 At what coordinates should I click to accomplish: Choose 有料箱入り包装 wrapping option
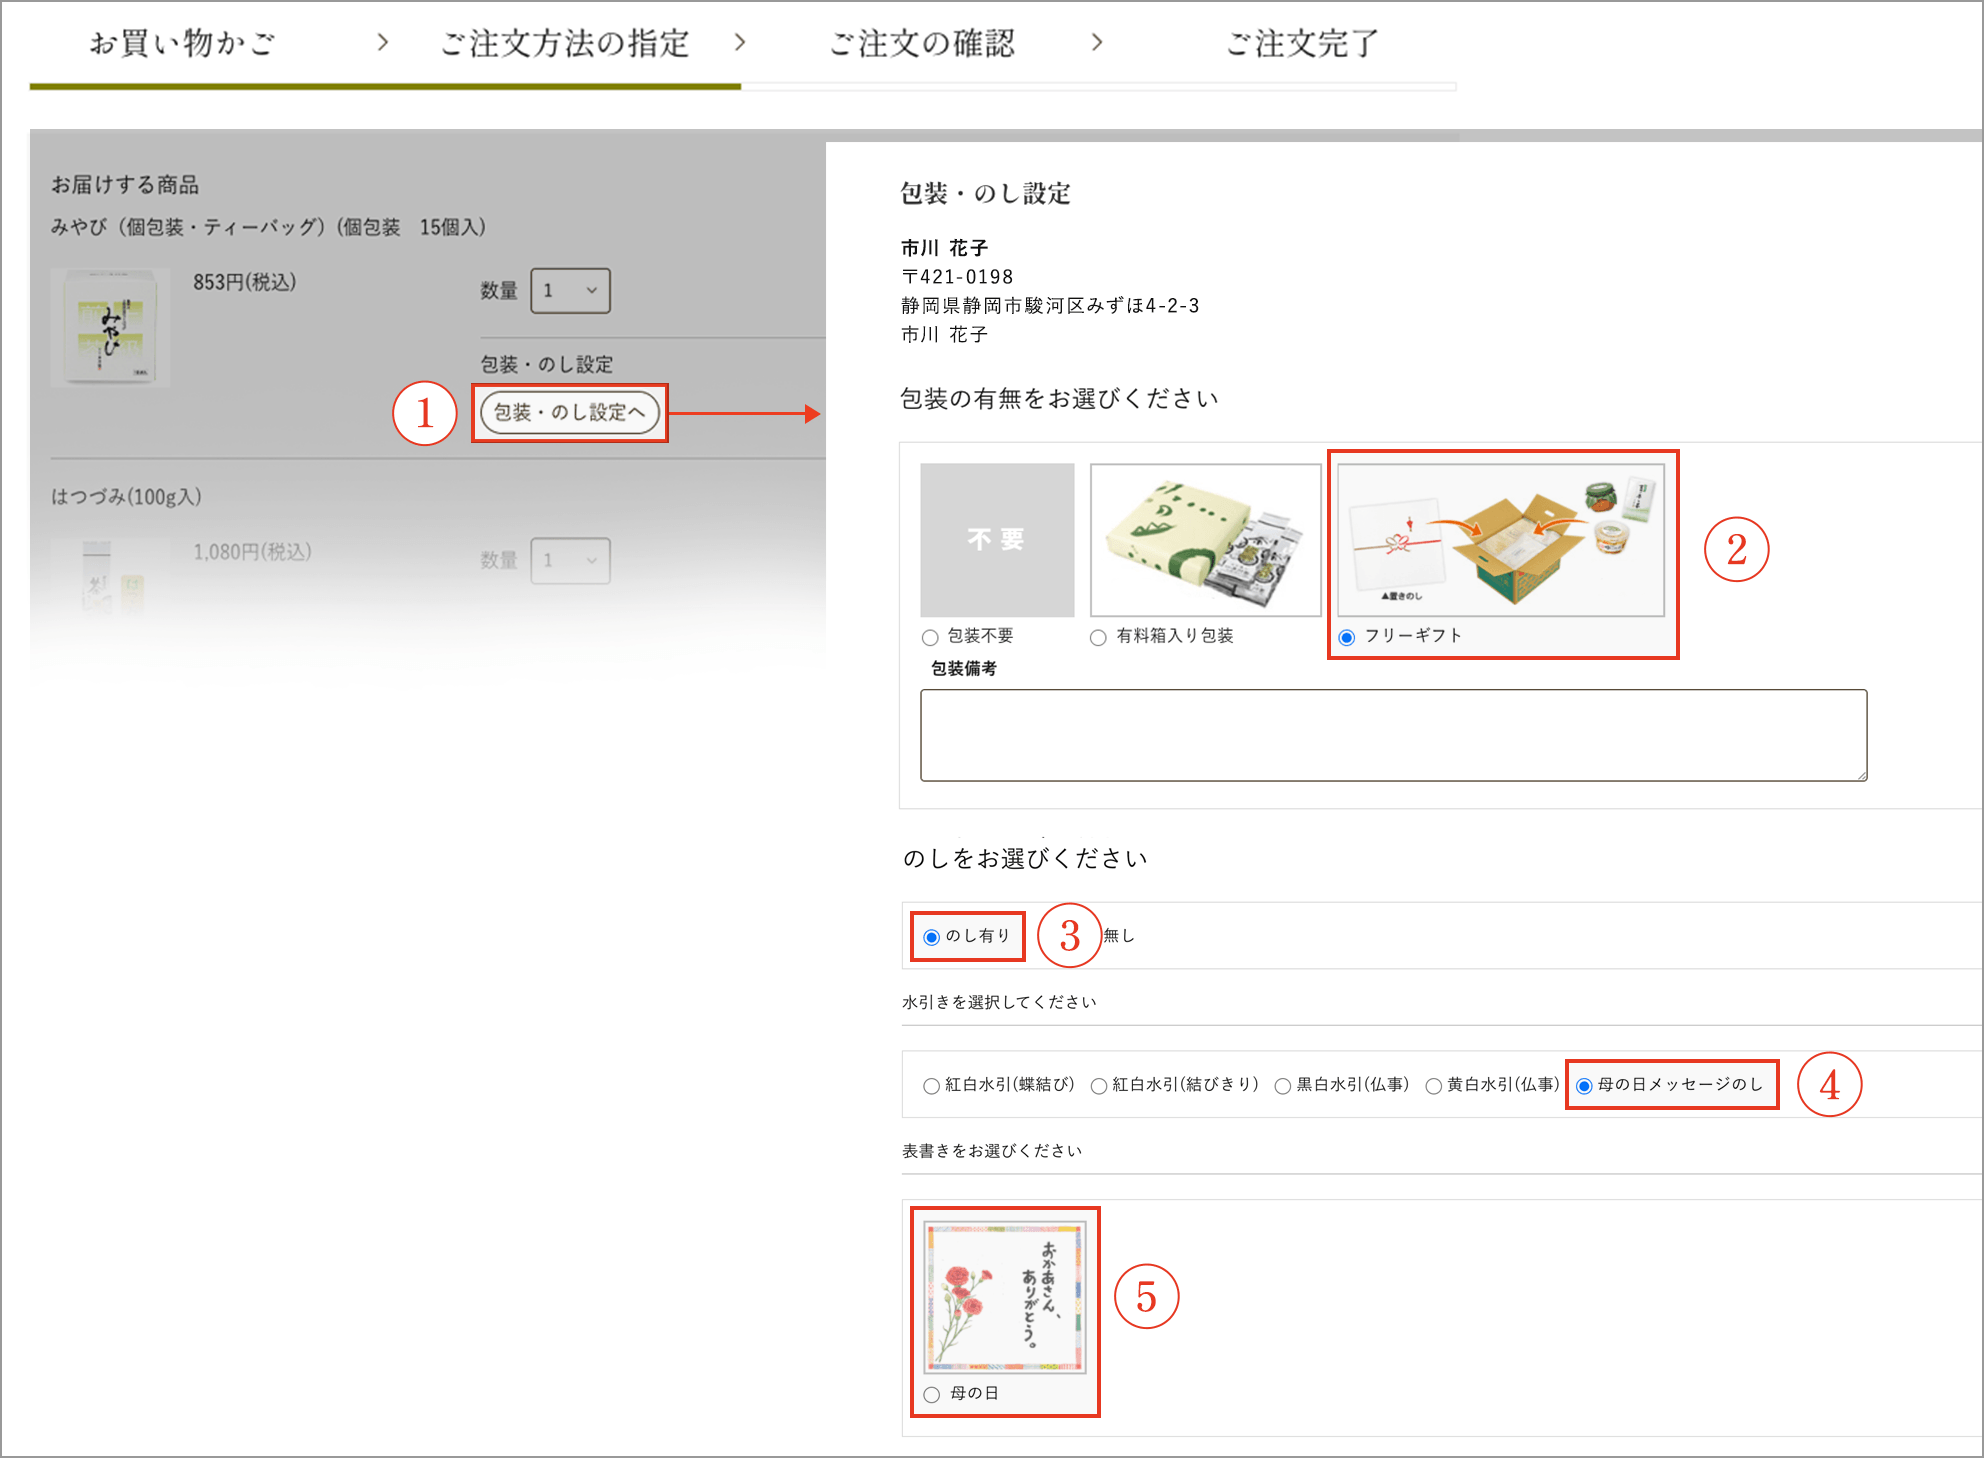(x=1097, y=636)
